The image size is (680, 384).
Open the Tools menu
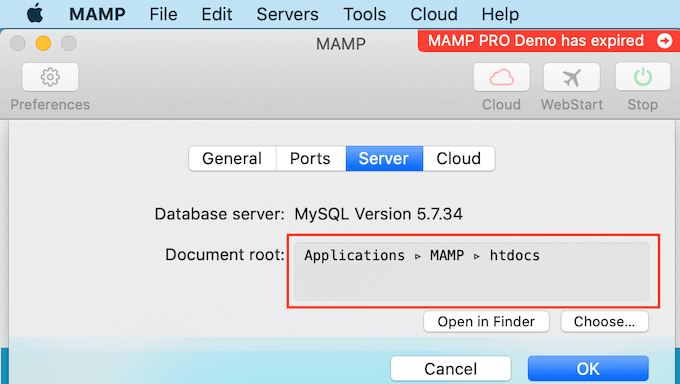(365, 14)
